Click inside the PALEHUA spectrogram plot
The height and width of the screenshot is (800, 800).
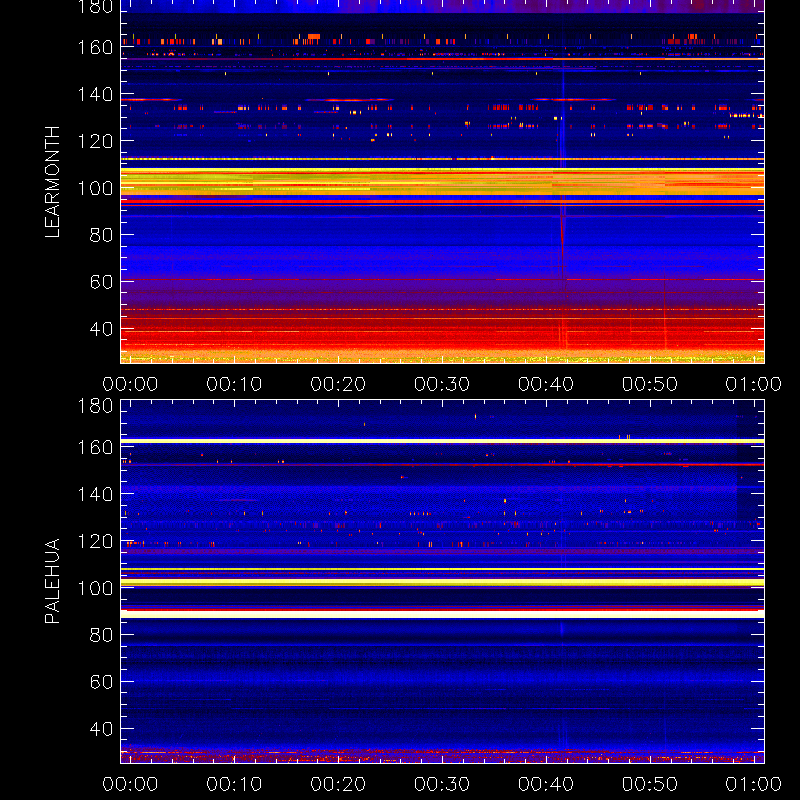point(442,582)
